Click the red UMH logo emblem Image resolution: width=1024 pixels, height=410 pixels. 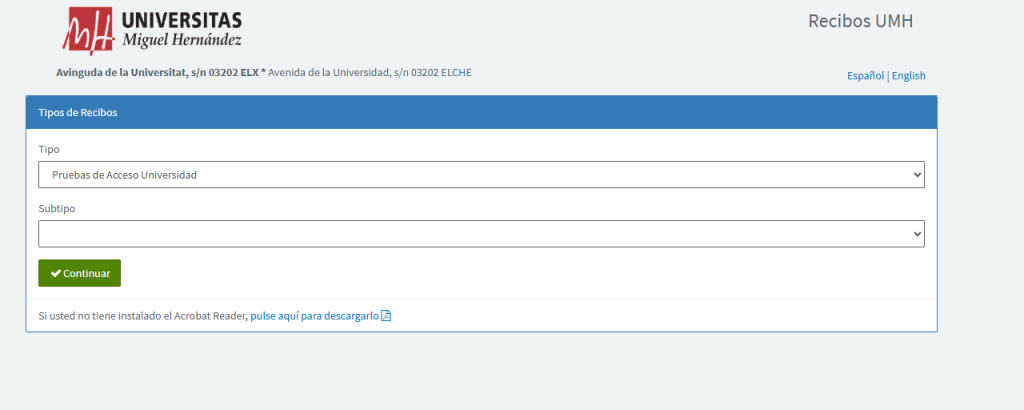pyautogui.click(x=88, y=30)
